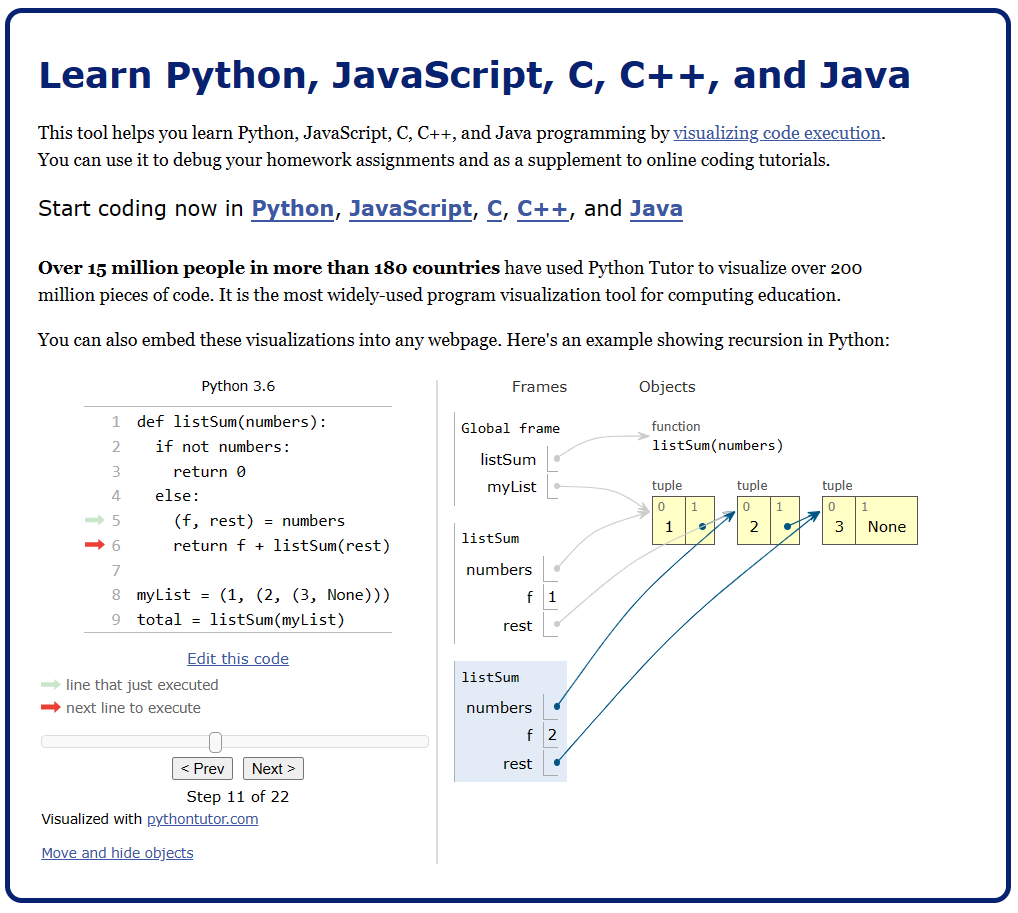This screenshot has width=1018, height=913.
Task: Click code line 5 (f, rest) = numbers
Action: pos(259,521)
